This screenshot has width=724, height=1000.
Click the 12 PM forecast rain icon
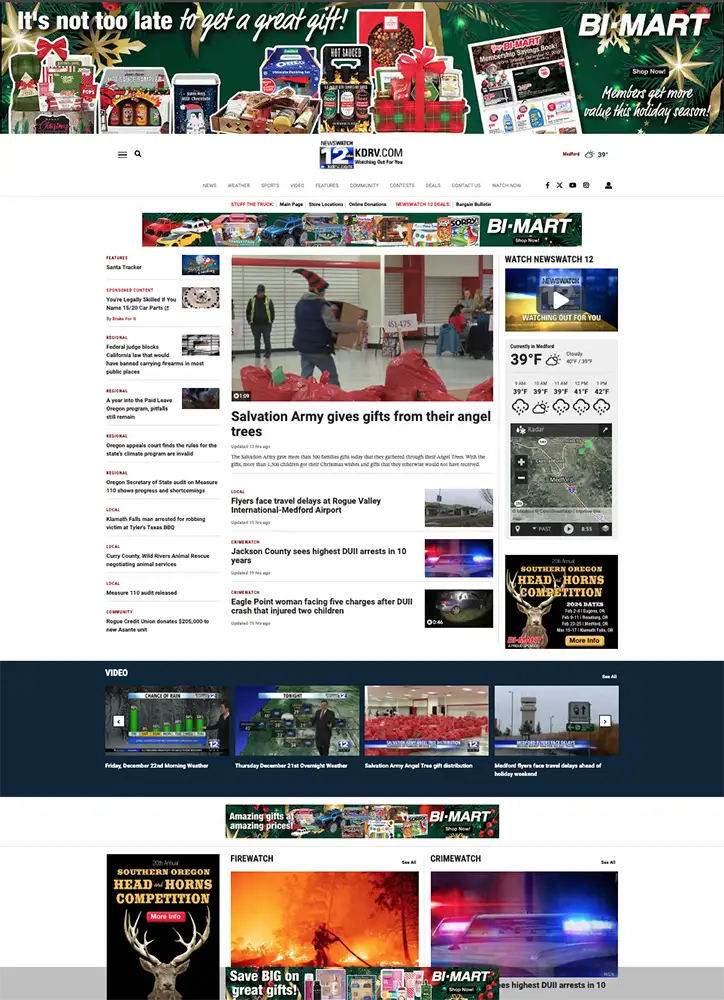pos(581,406)
